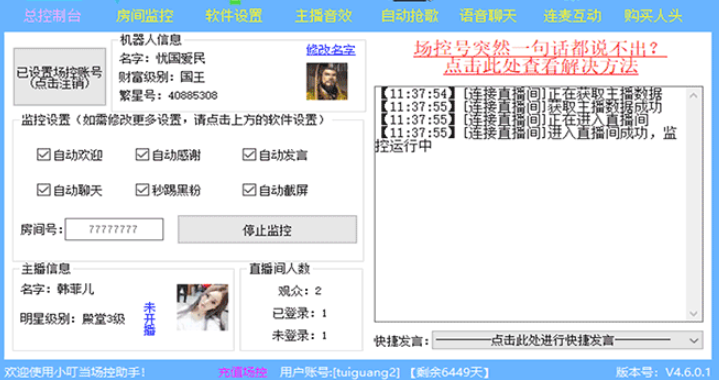The image size is (719, 380).
Task: Open the 软件设置 tab
Action: 234,16
